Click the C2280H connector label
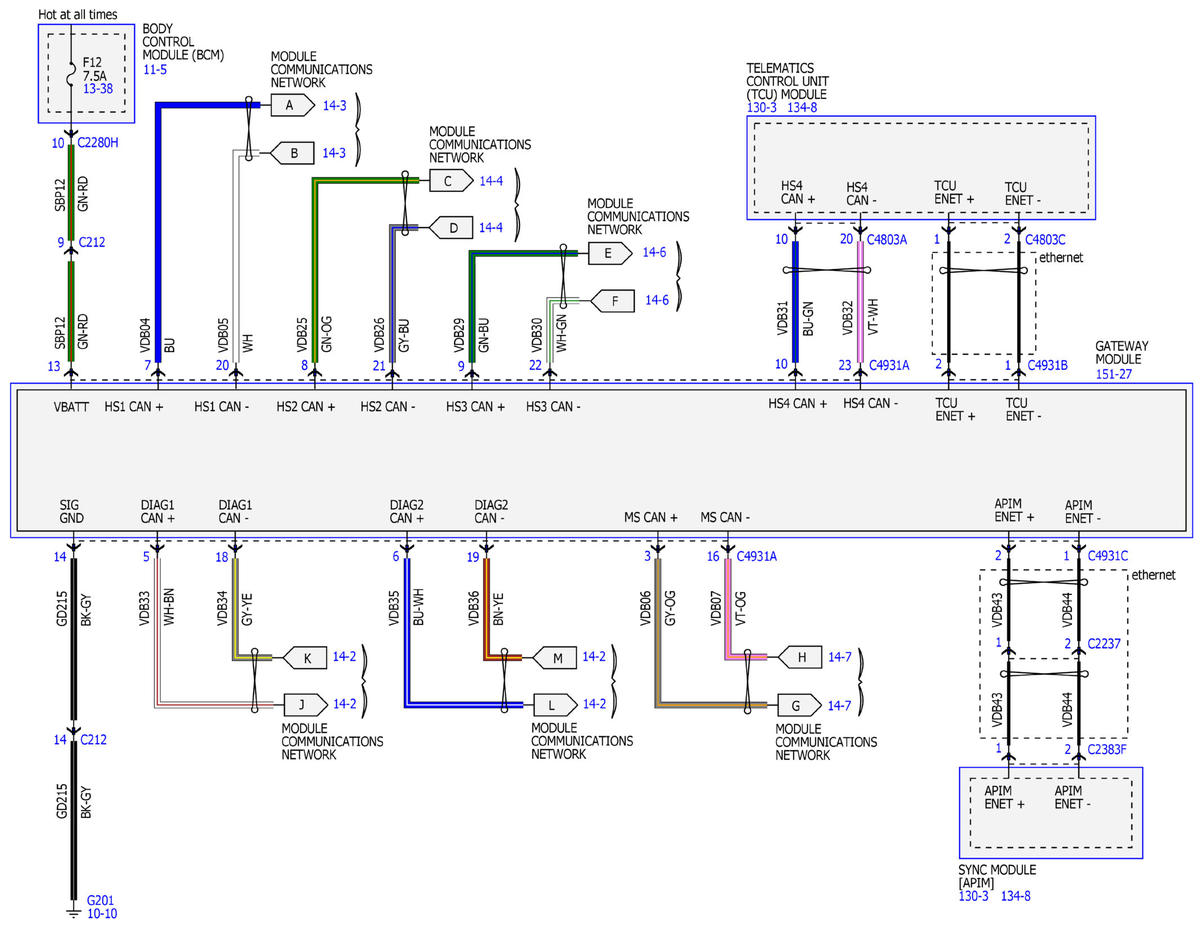The image size is (1200, 927). click(x=98, y=142)
